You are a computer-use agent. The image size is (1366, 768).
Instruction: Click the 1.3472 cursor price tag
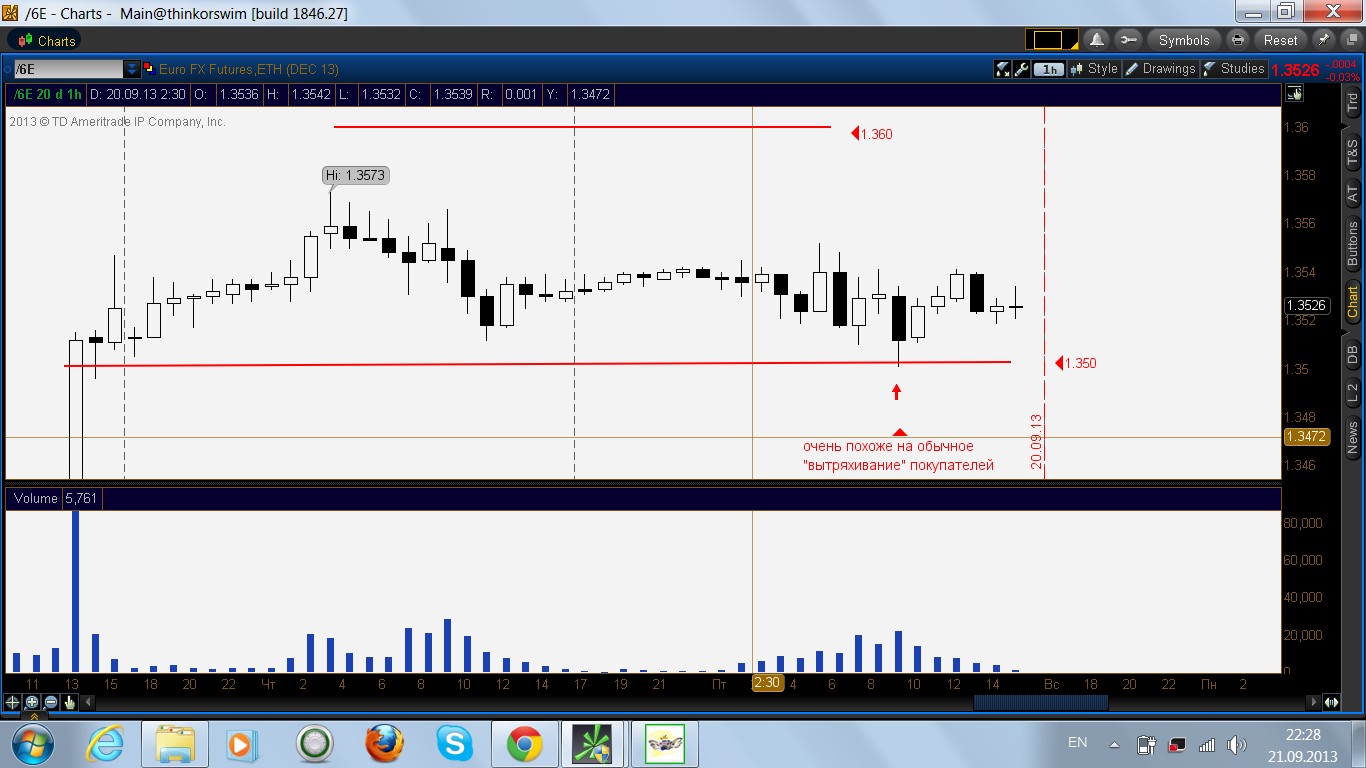[1306, 437]
